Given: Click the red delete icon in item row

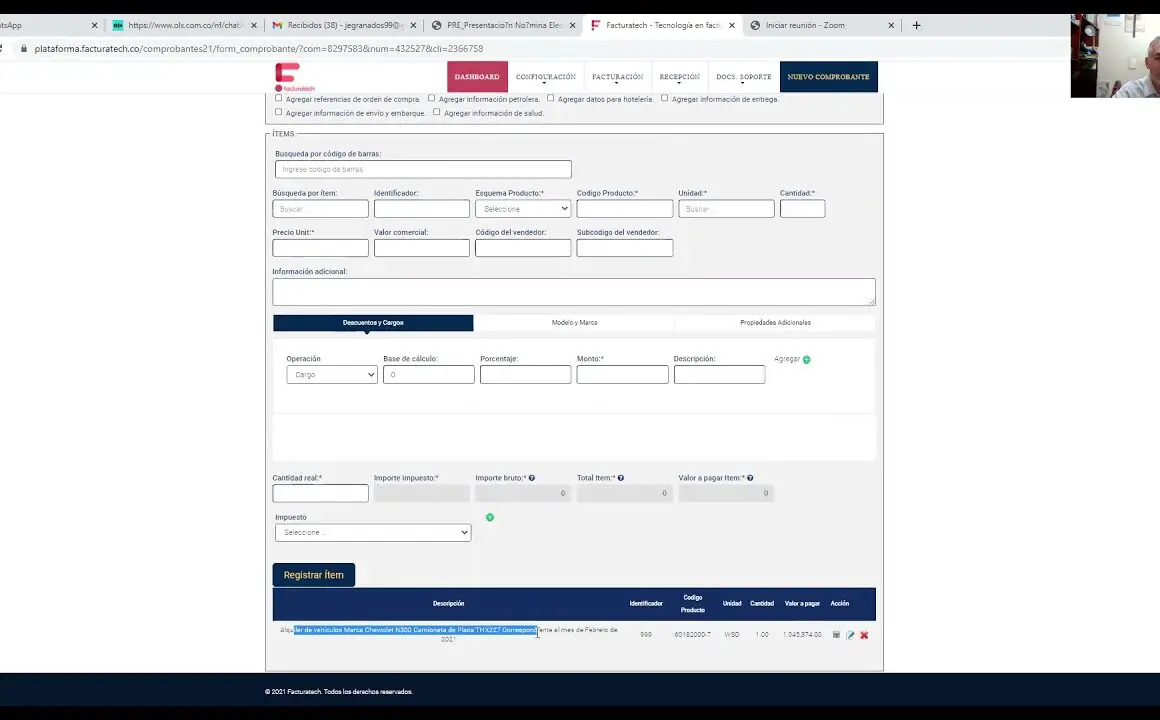Looking at the screenshot, I should pyautogui.click(x=864, y=635).
